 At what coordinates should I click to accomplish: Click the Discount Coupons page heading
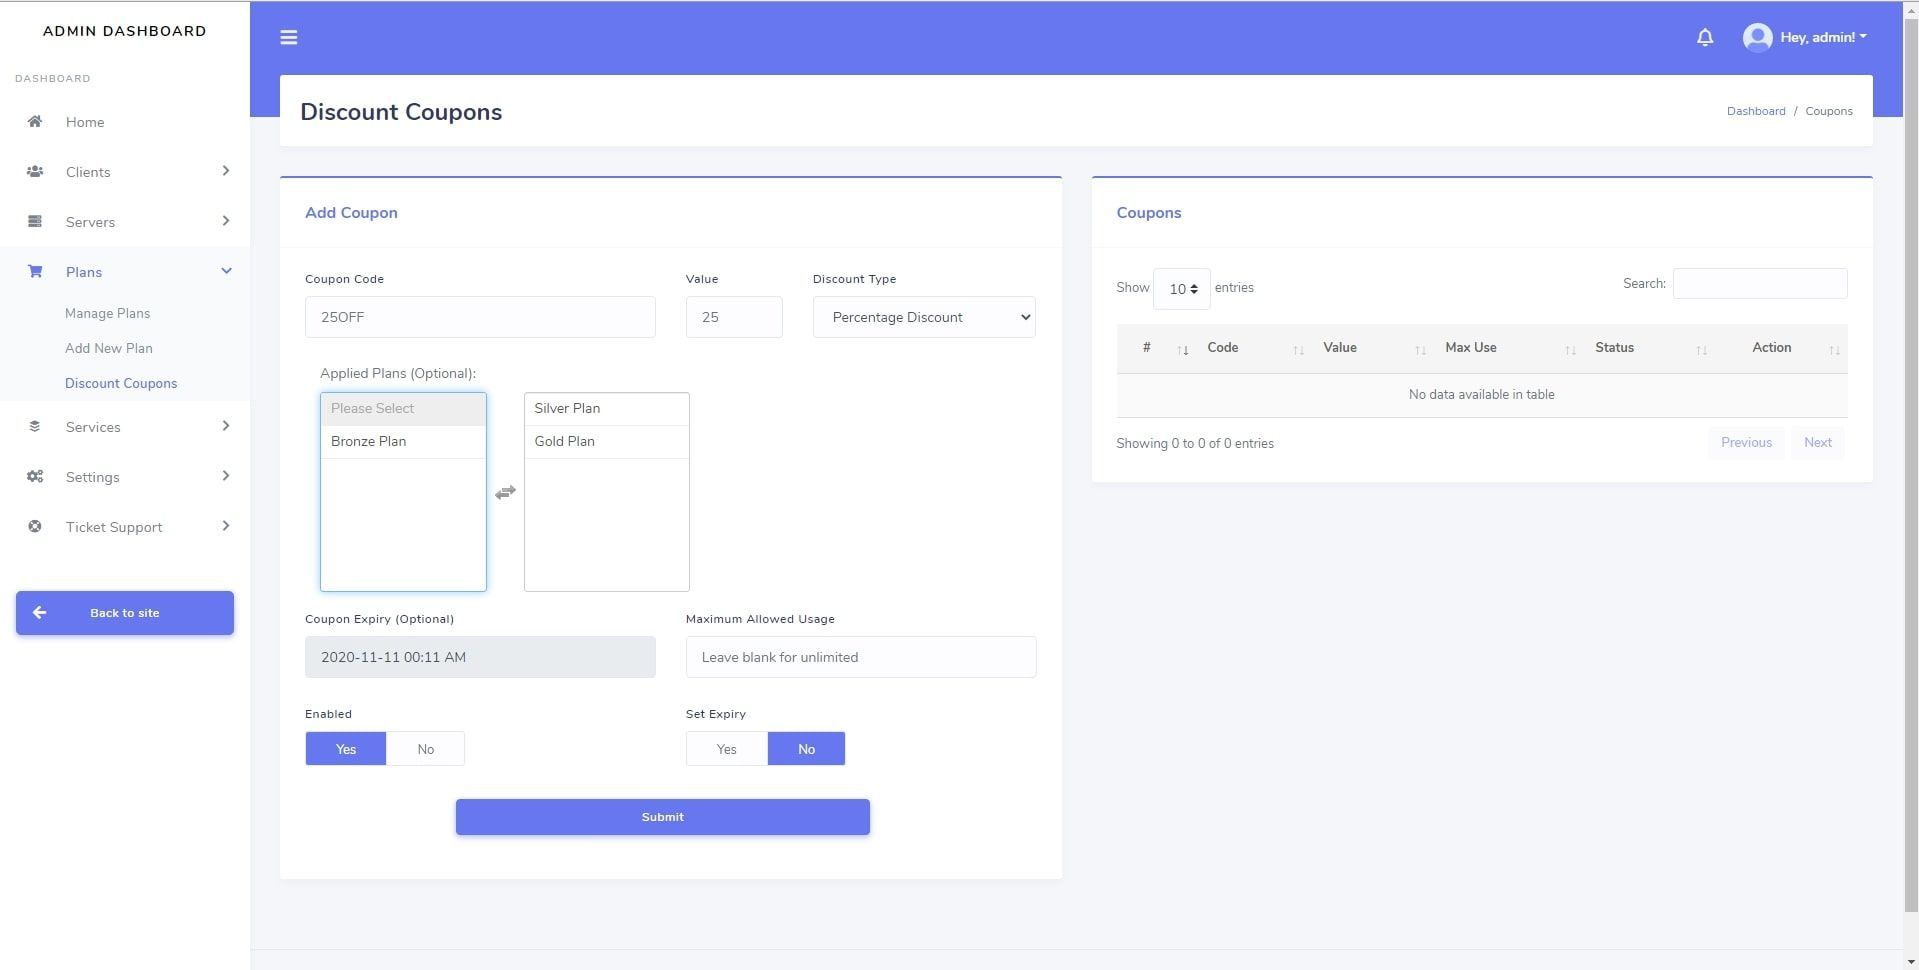[x=401, y=112]
